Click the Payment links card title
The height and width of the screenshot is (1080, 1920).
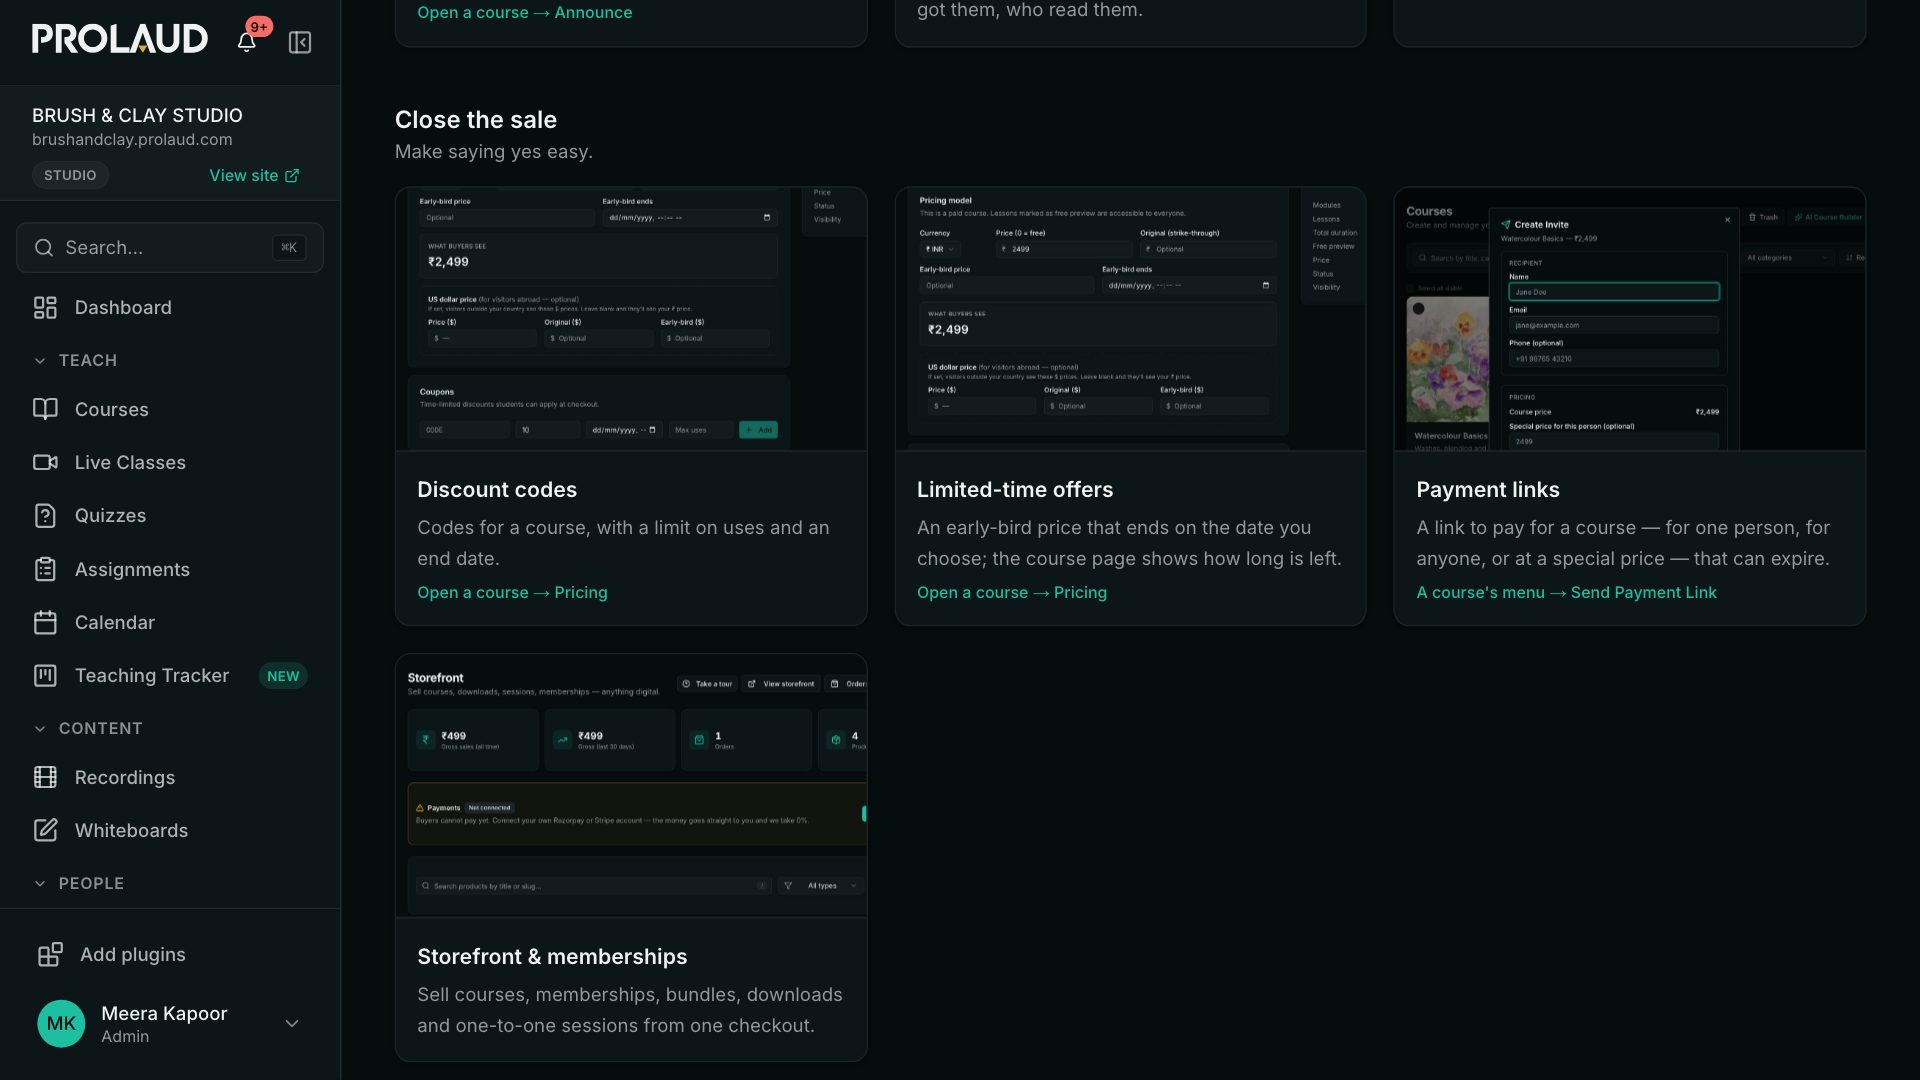[x=1488, y=489]
